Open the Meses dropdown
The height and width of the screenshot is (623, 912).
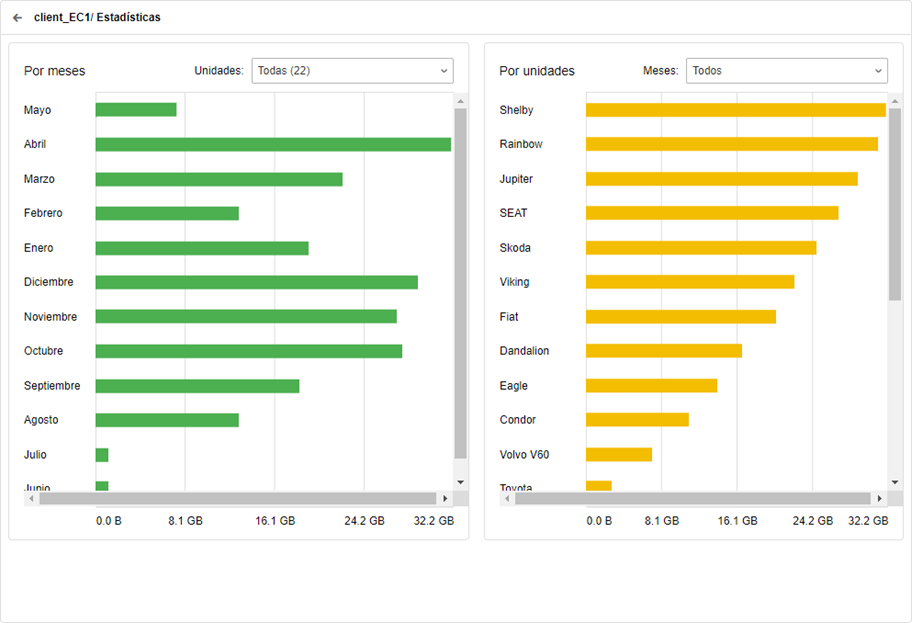point(787,71)
